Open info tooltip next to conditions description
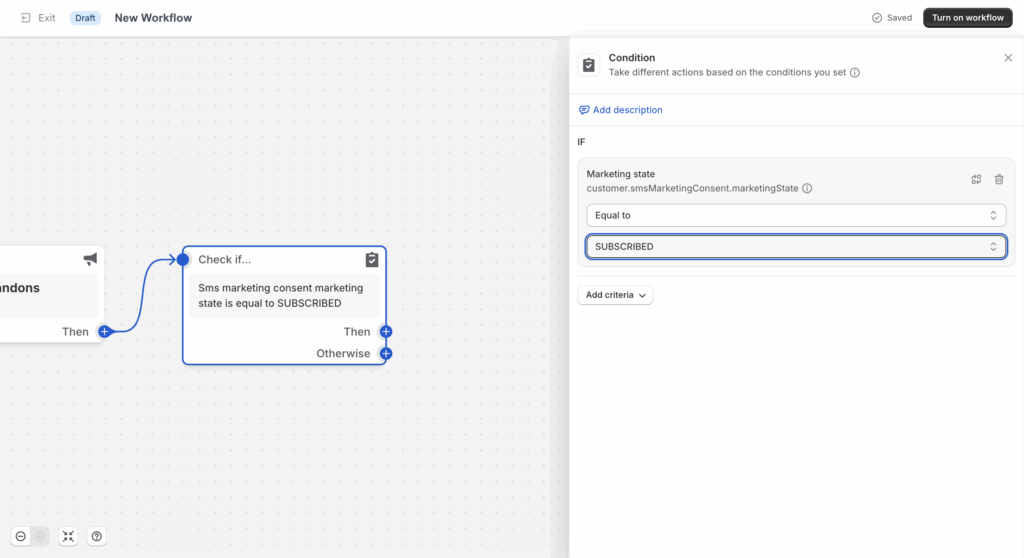This screenshot has width=1024, height=558. (x=855, y=73)
